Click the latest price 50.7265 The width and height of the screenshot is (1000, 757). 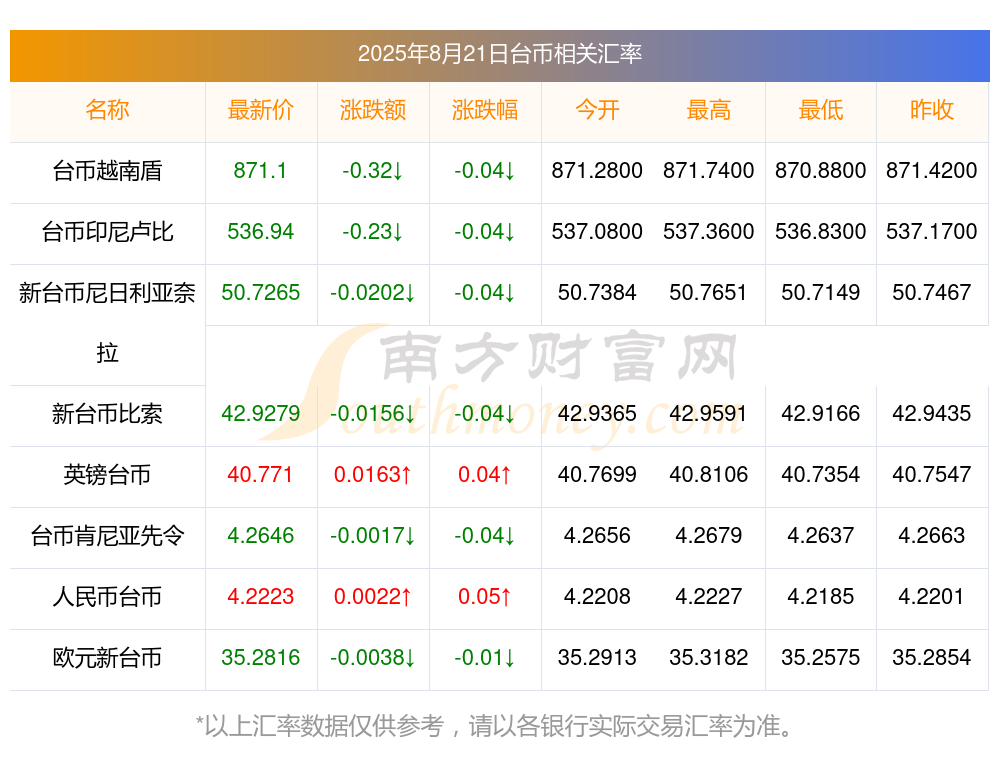pyautogui.click(x=260, y=293)
